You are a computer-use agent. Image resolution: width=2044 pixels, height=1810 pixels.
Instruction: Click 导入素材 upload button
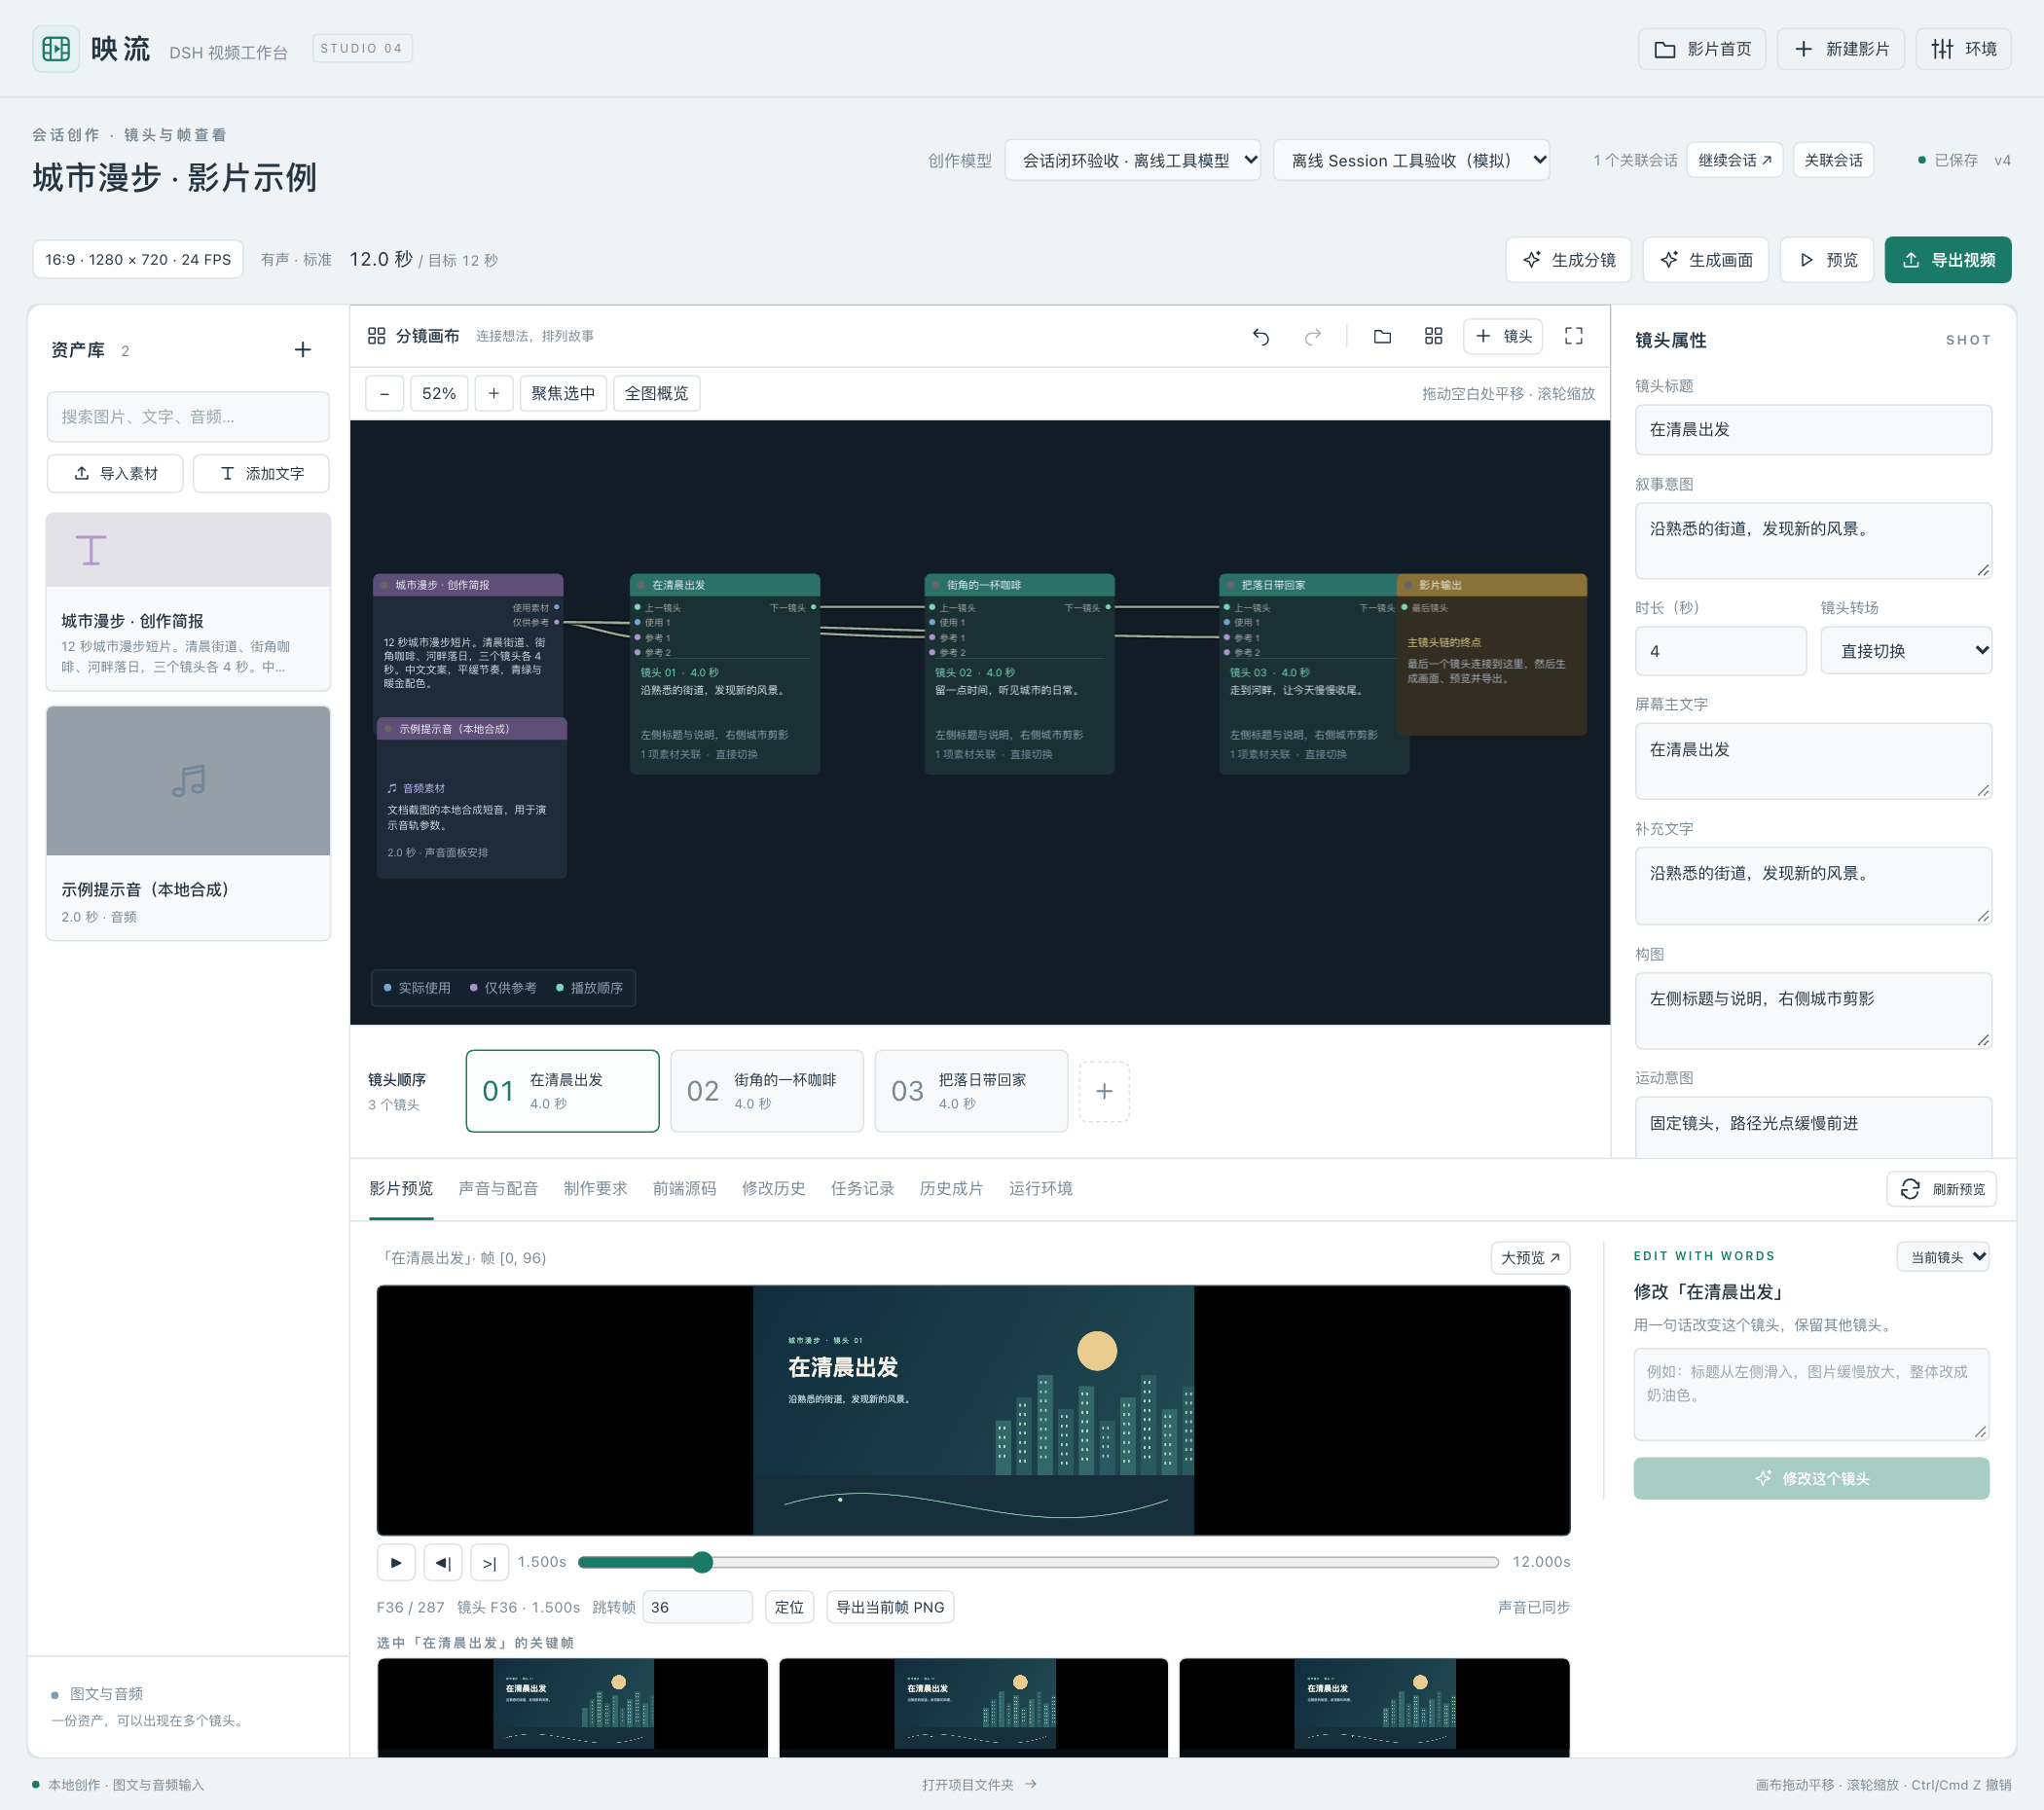coord(115,474)
